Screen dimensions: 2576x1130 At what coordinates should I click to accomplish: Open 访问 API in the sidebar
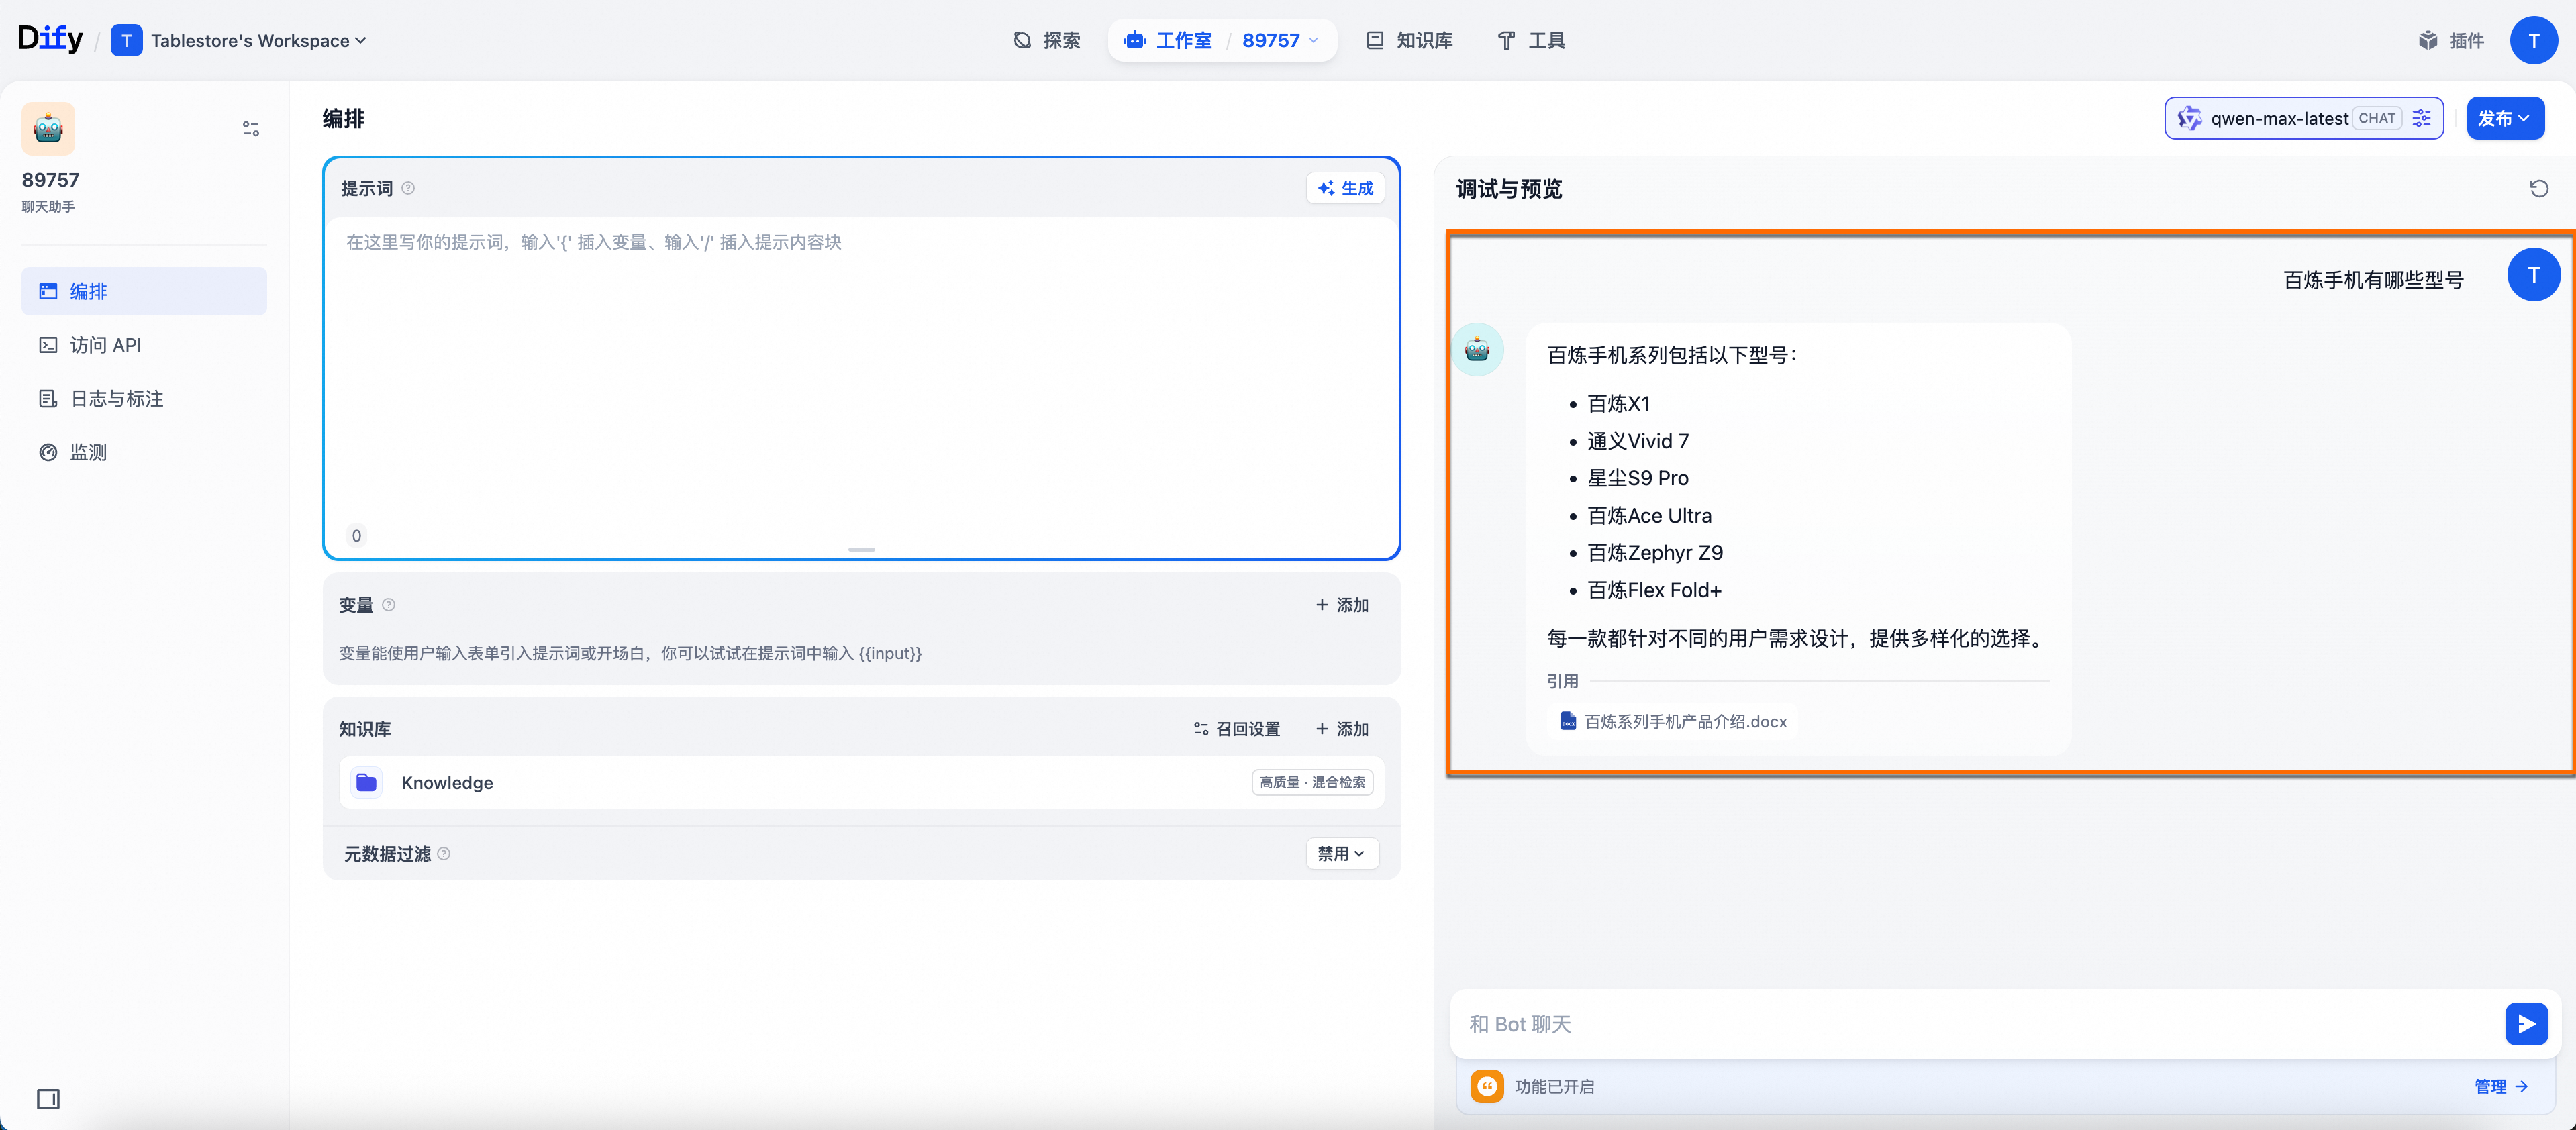[x=144, y=345]
